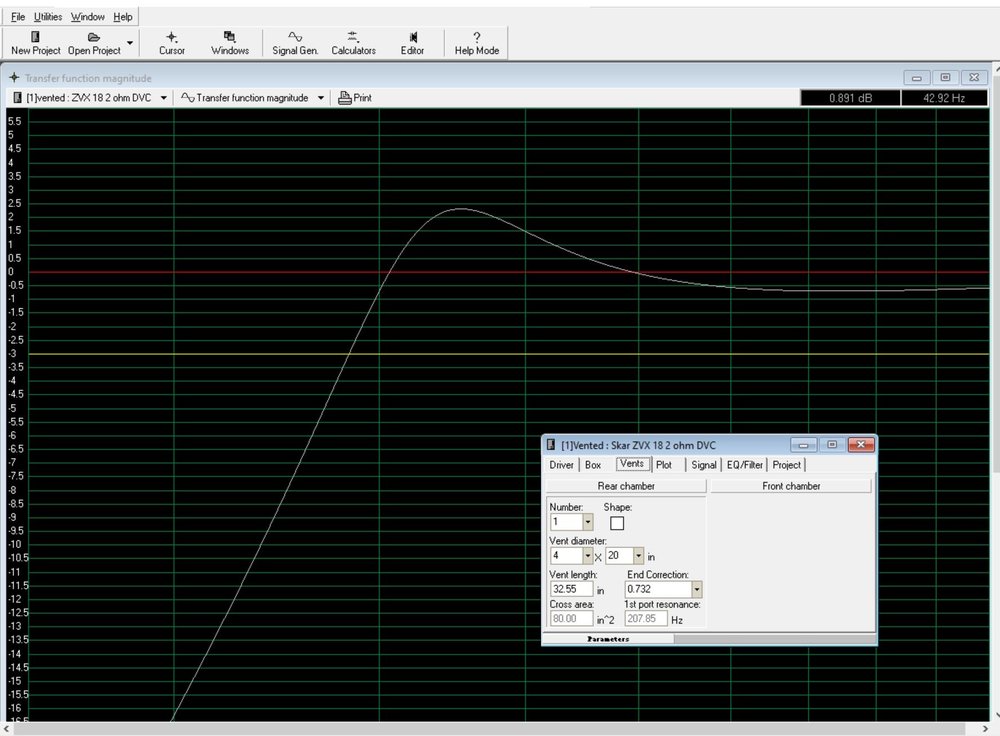The width and height of the screenshot is (1000, 736).
Task: Open the File menu
Action: (18, 17)
